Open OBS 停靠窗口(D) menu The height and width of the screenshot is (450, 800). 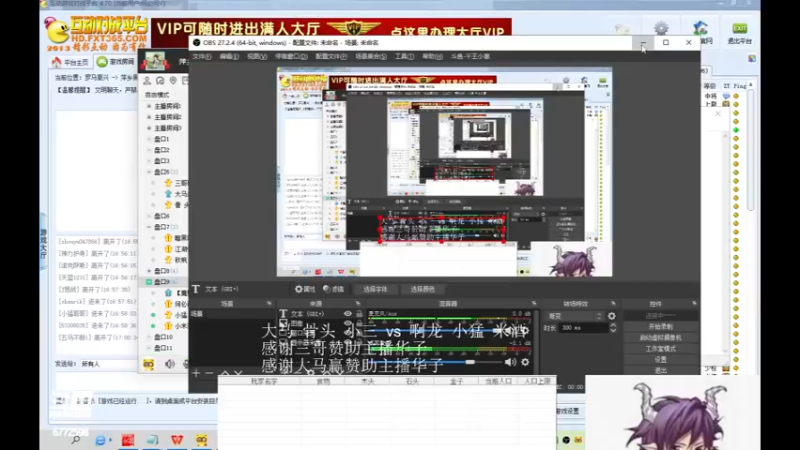[x=291, y=57]
